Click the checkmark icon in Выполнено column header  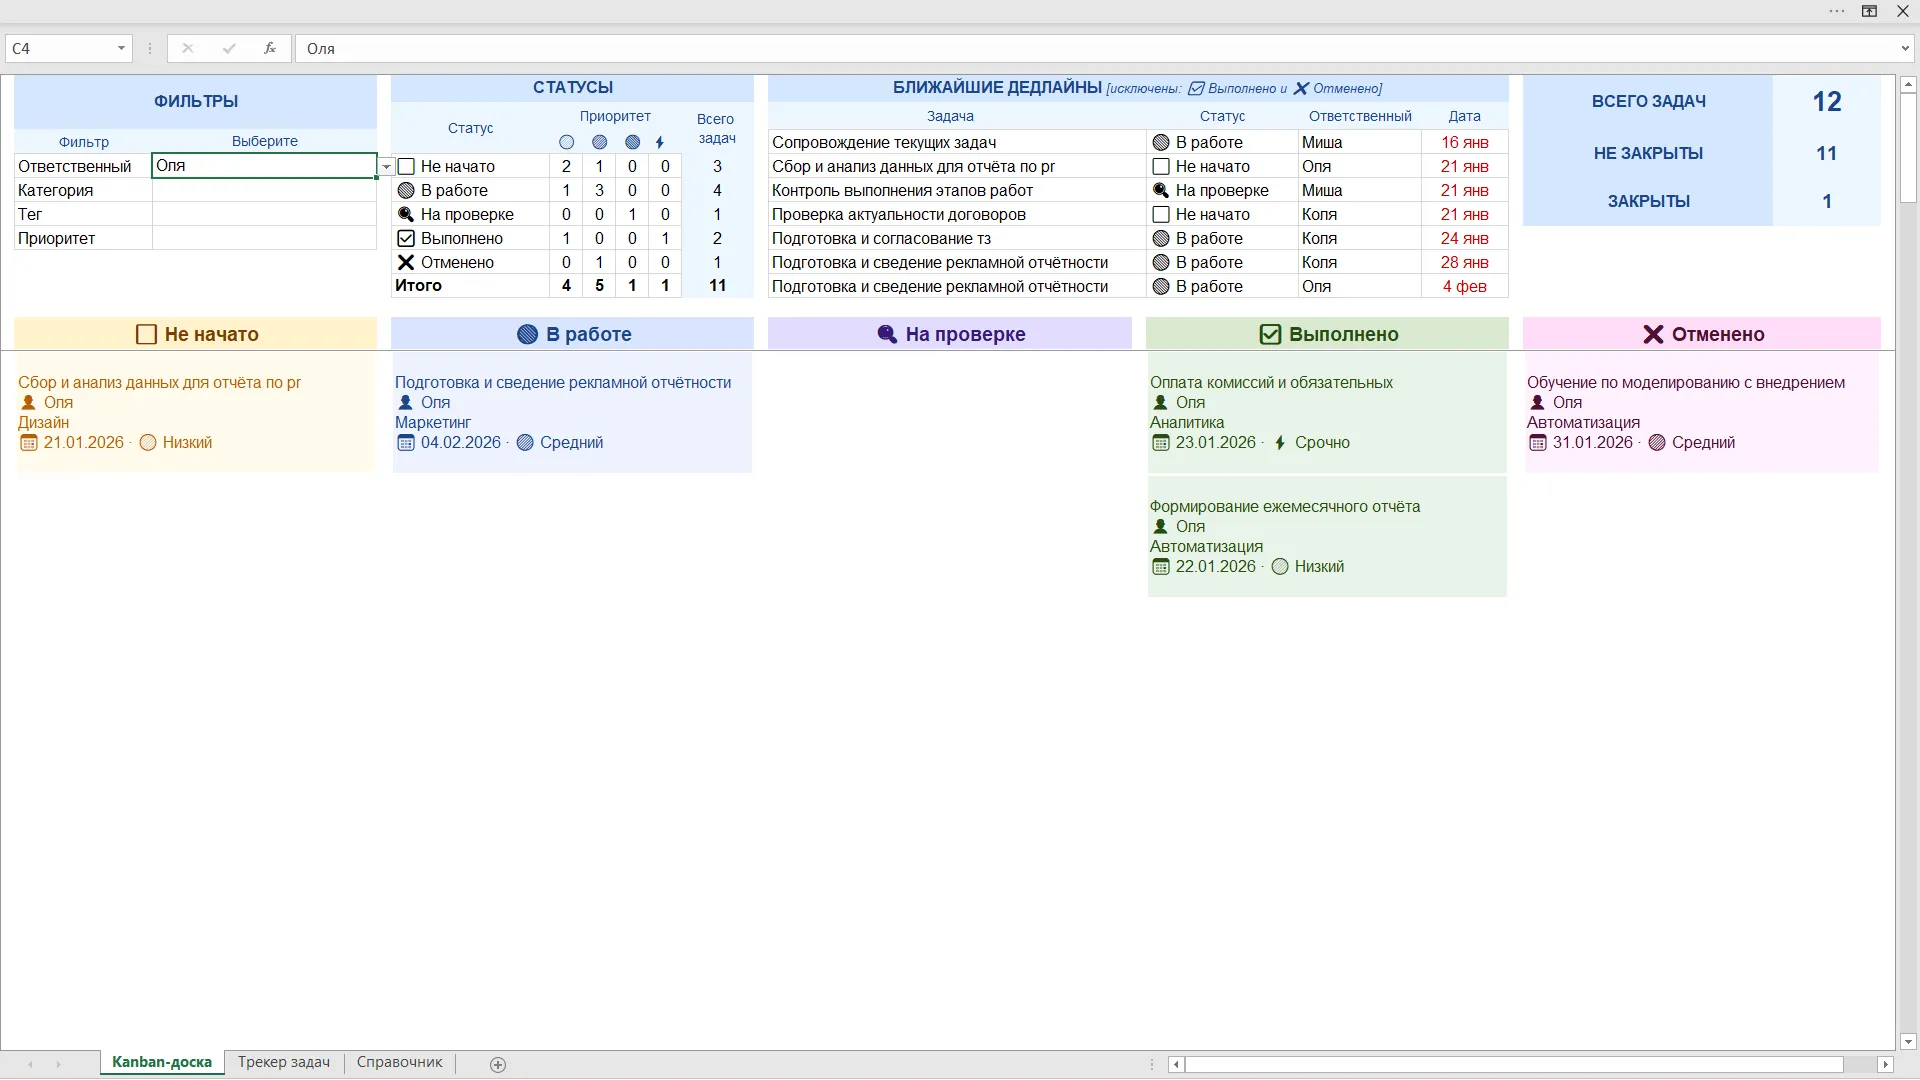[x=1270, y=334]
